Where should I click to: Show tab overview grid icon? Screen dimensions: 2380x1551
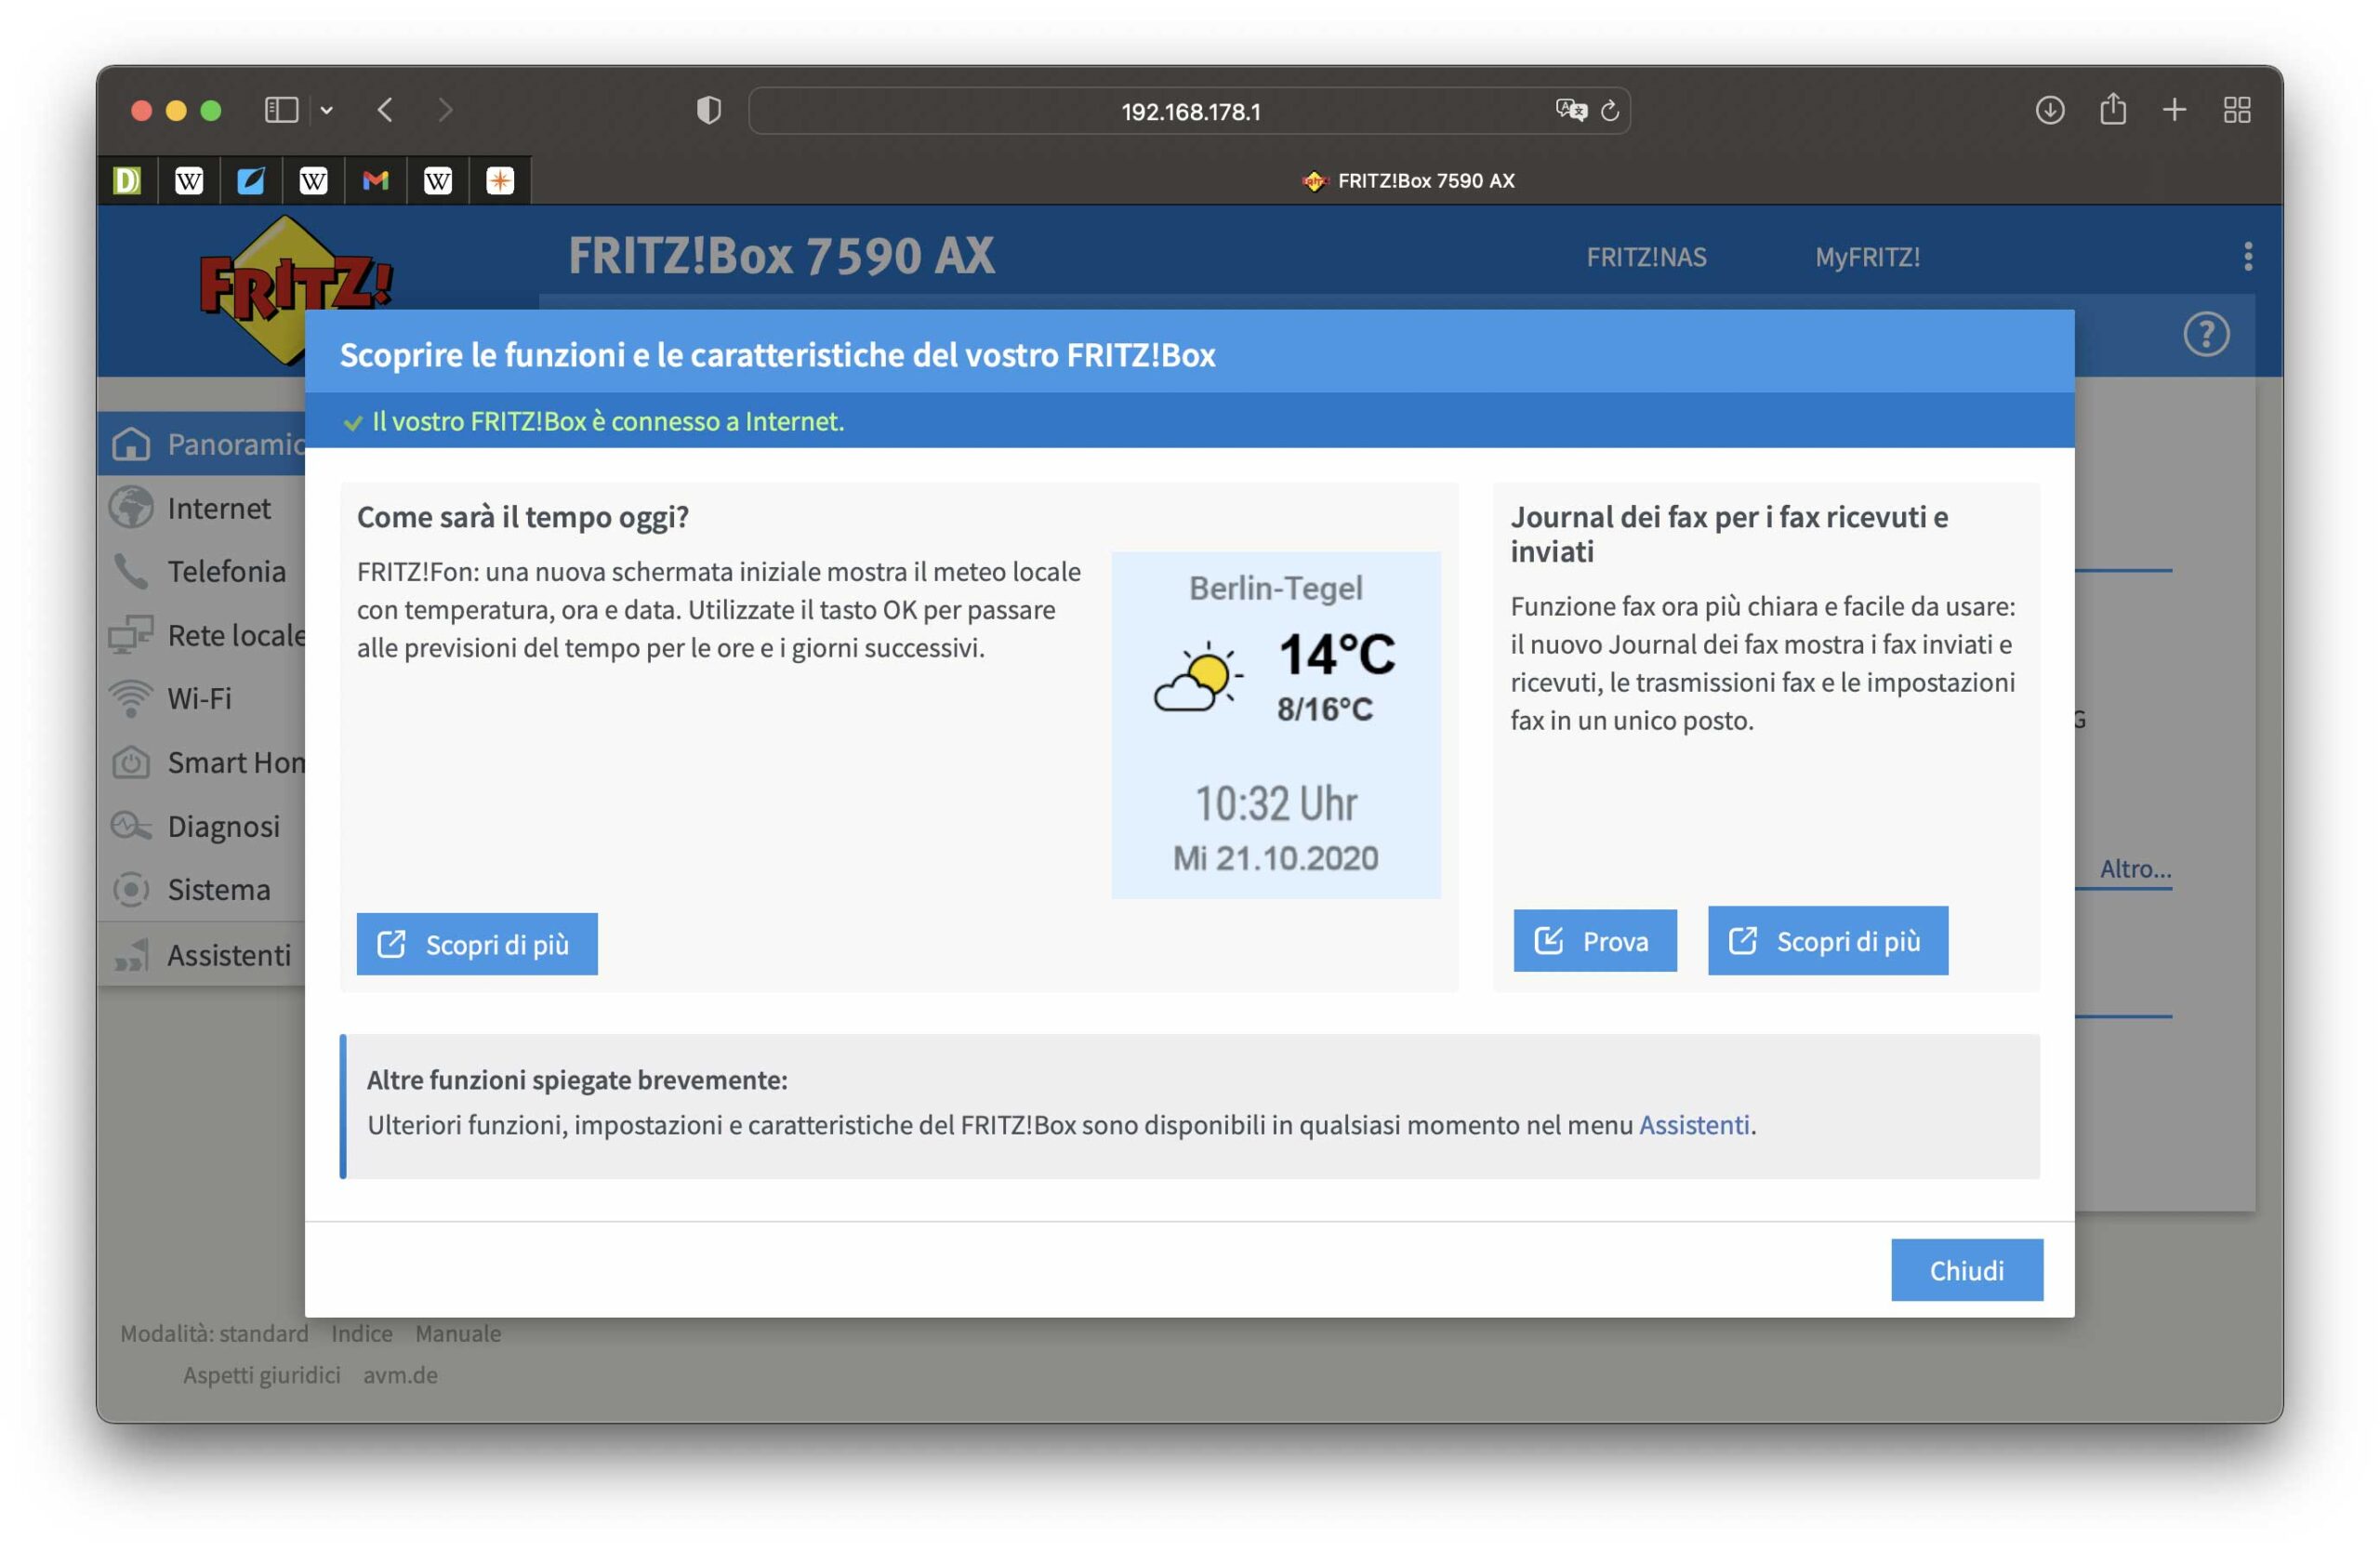coord(2237,110)
